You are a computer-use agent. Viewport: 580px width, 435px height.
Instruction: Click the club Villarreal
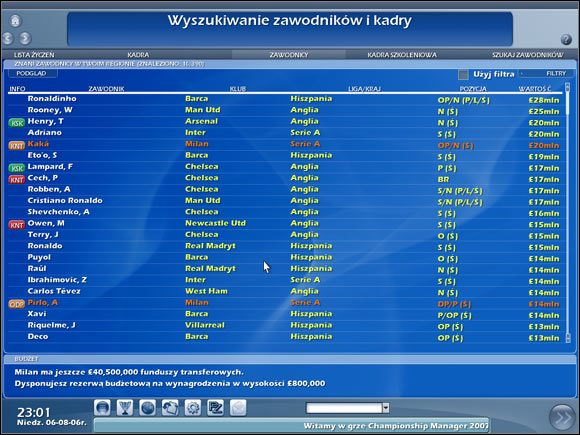click(x=205, y=325)
